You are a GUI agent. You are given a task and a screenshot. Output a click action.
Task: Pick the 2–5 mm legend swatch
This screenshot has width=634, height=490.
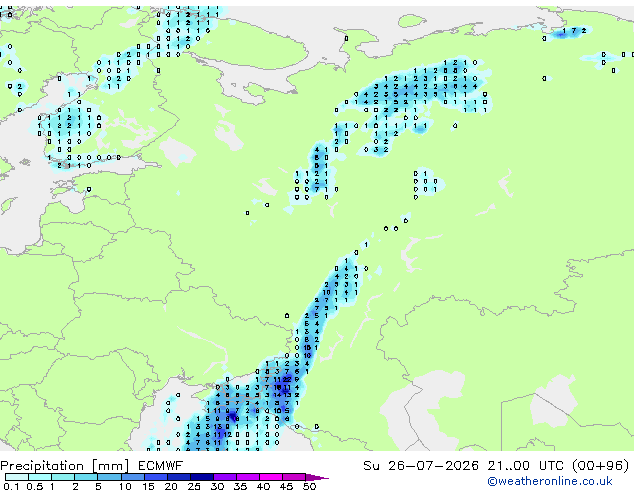[x=86, y=477]
